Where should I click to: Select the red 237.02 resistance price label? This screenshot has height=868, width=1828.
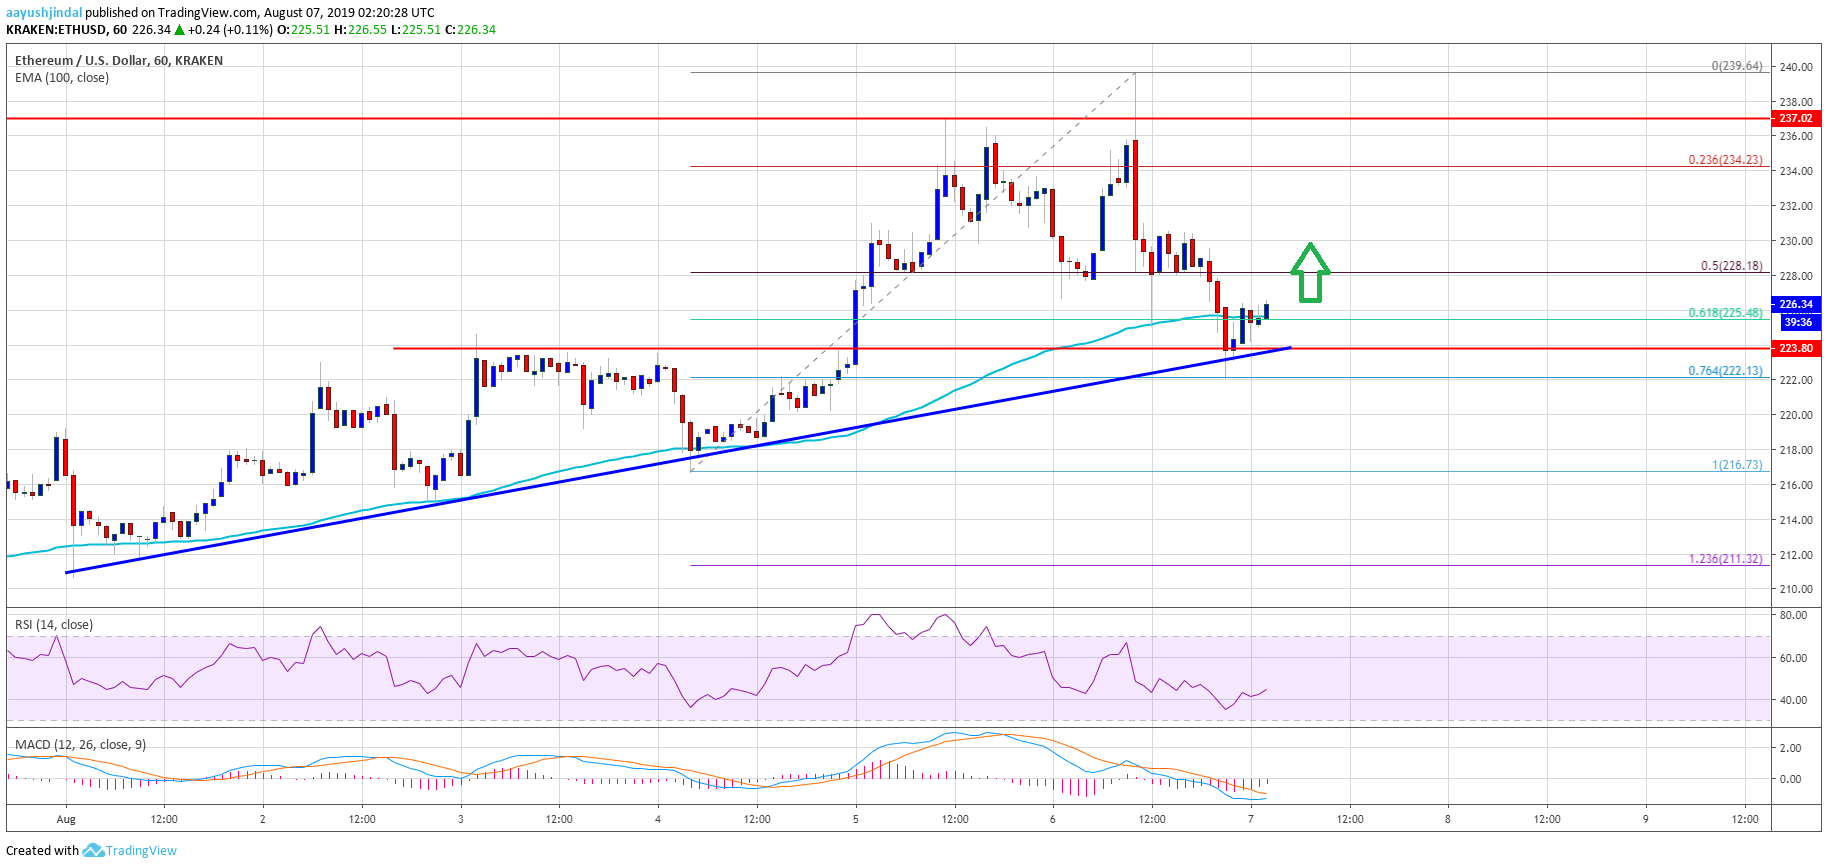coord(1795,118)
